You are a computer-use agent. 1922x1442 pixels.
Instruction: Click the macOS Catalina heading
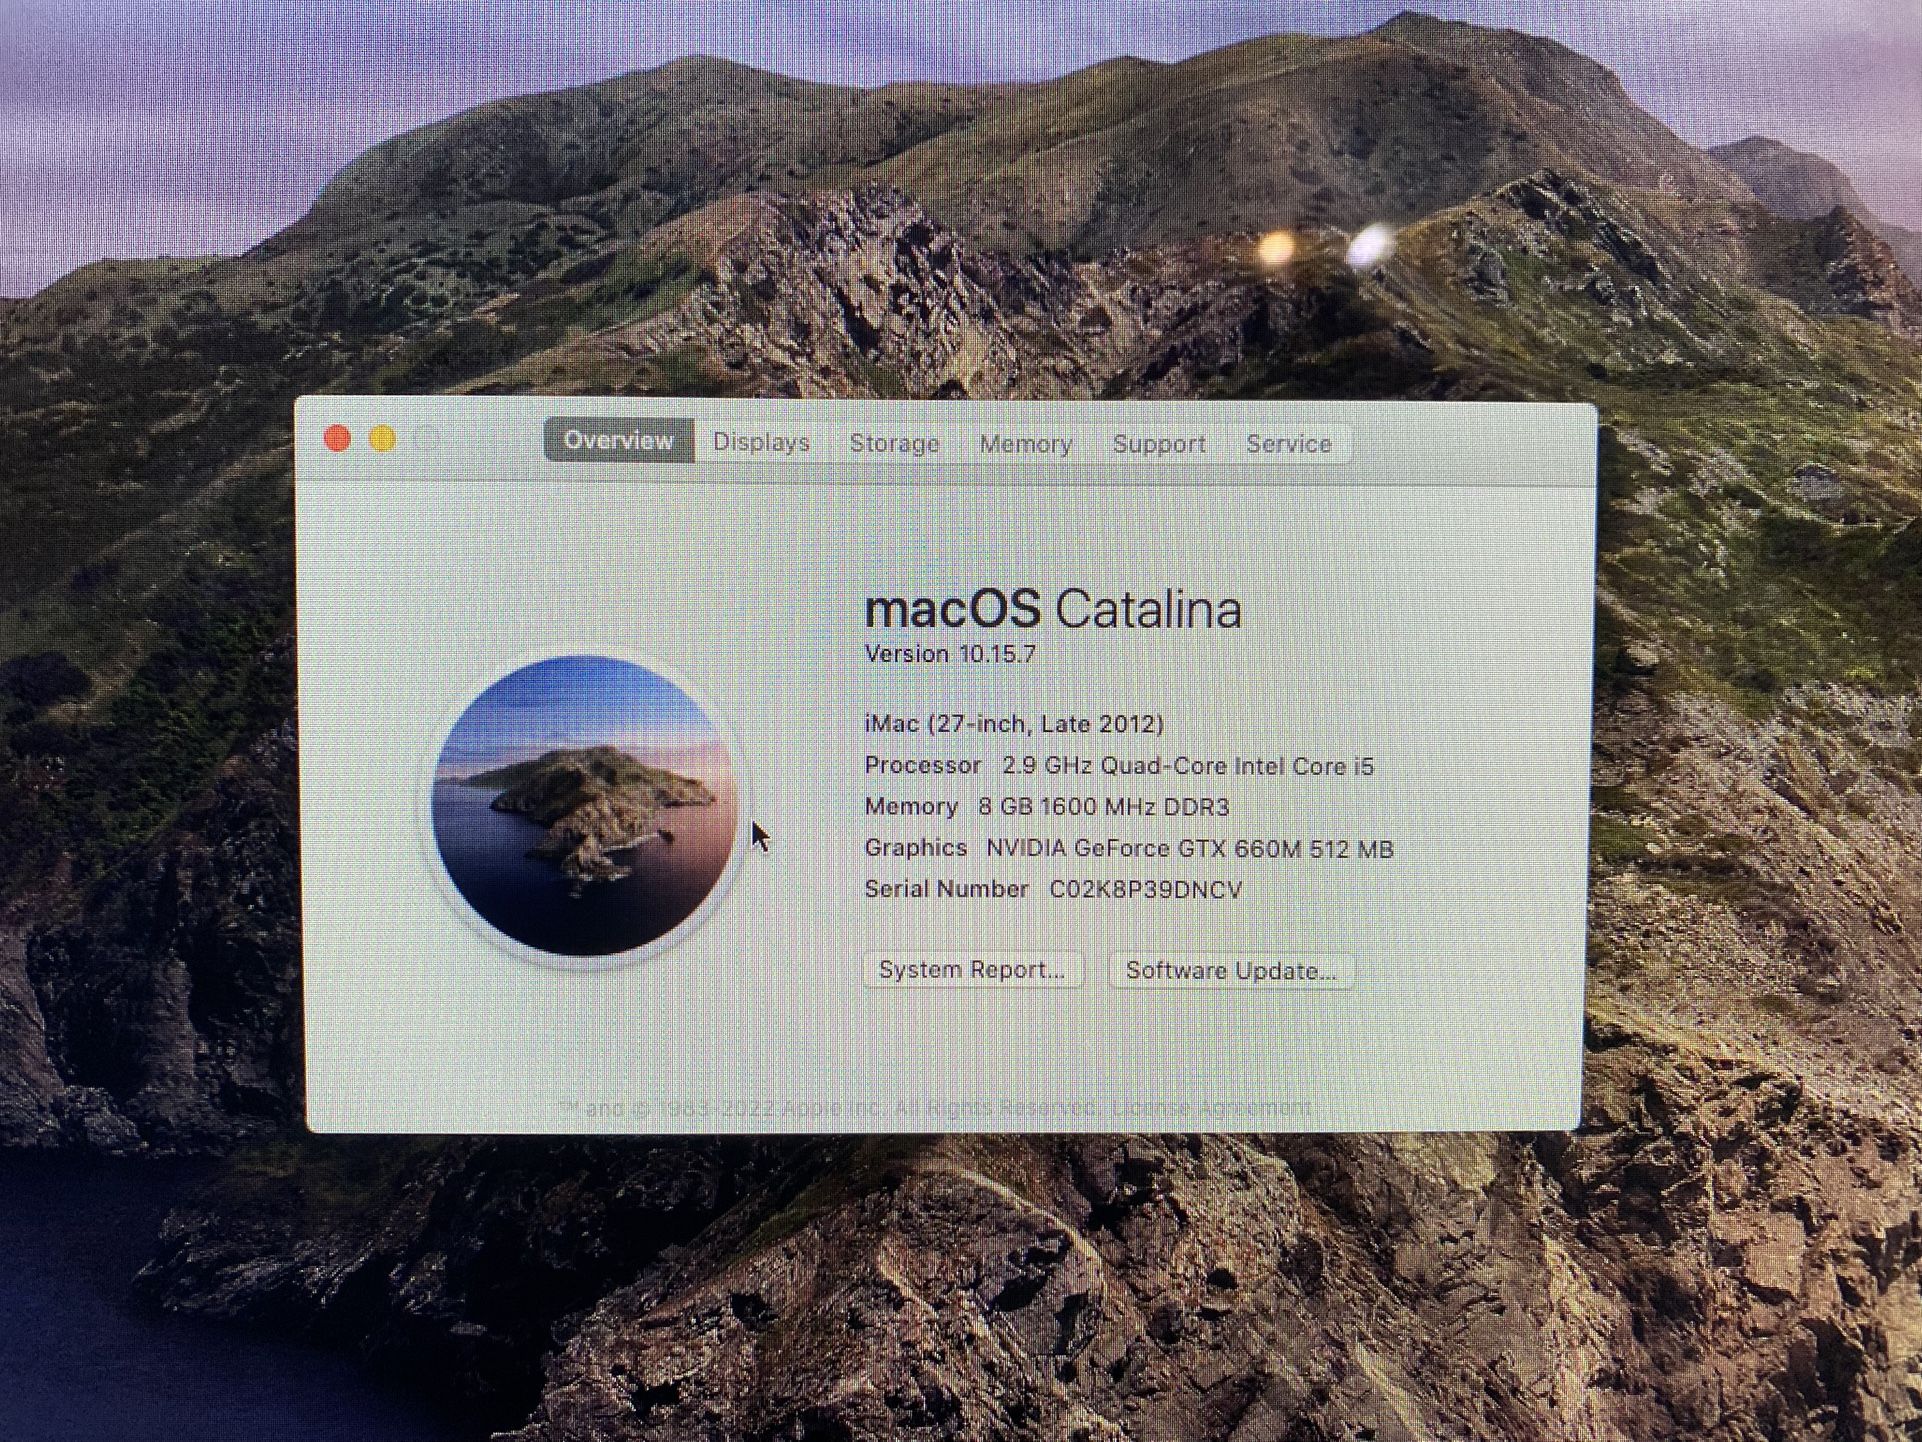1053,608
